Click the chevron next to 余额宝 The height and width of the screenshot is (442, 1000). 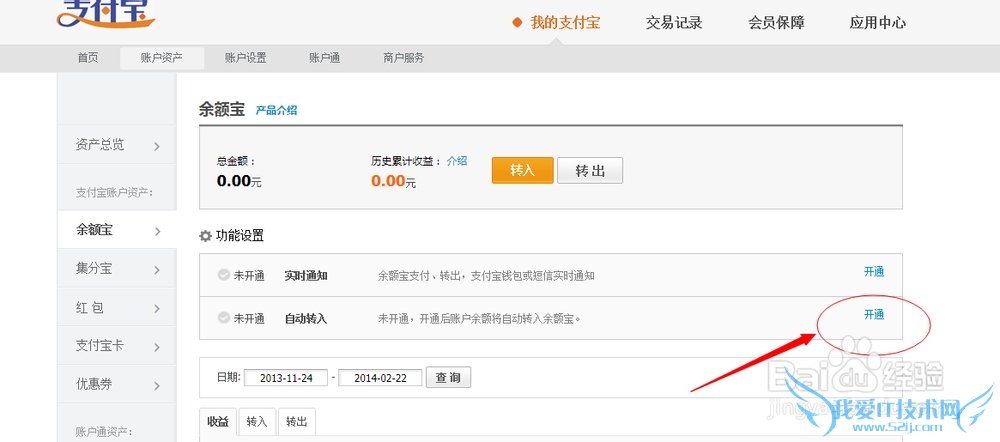click(x=157, y=232)
